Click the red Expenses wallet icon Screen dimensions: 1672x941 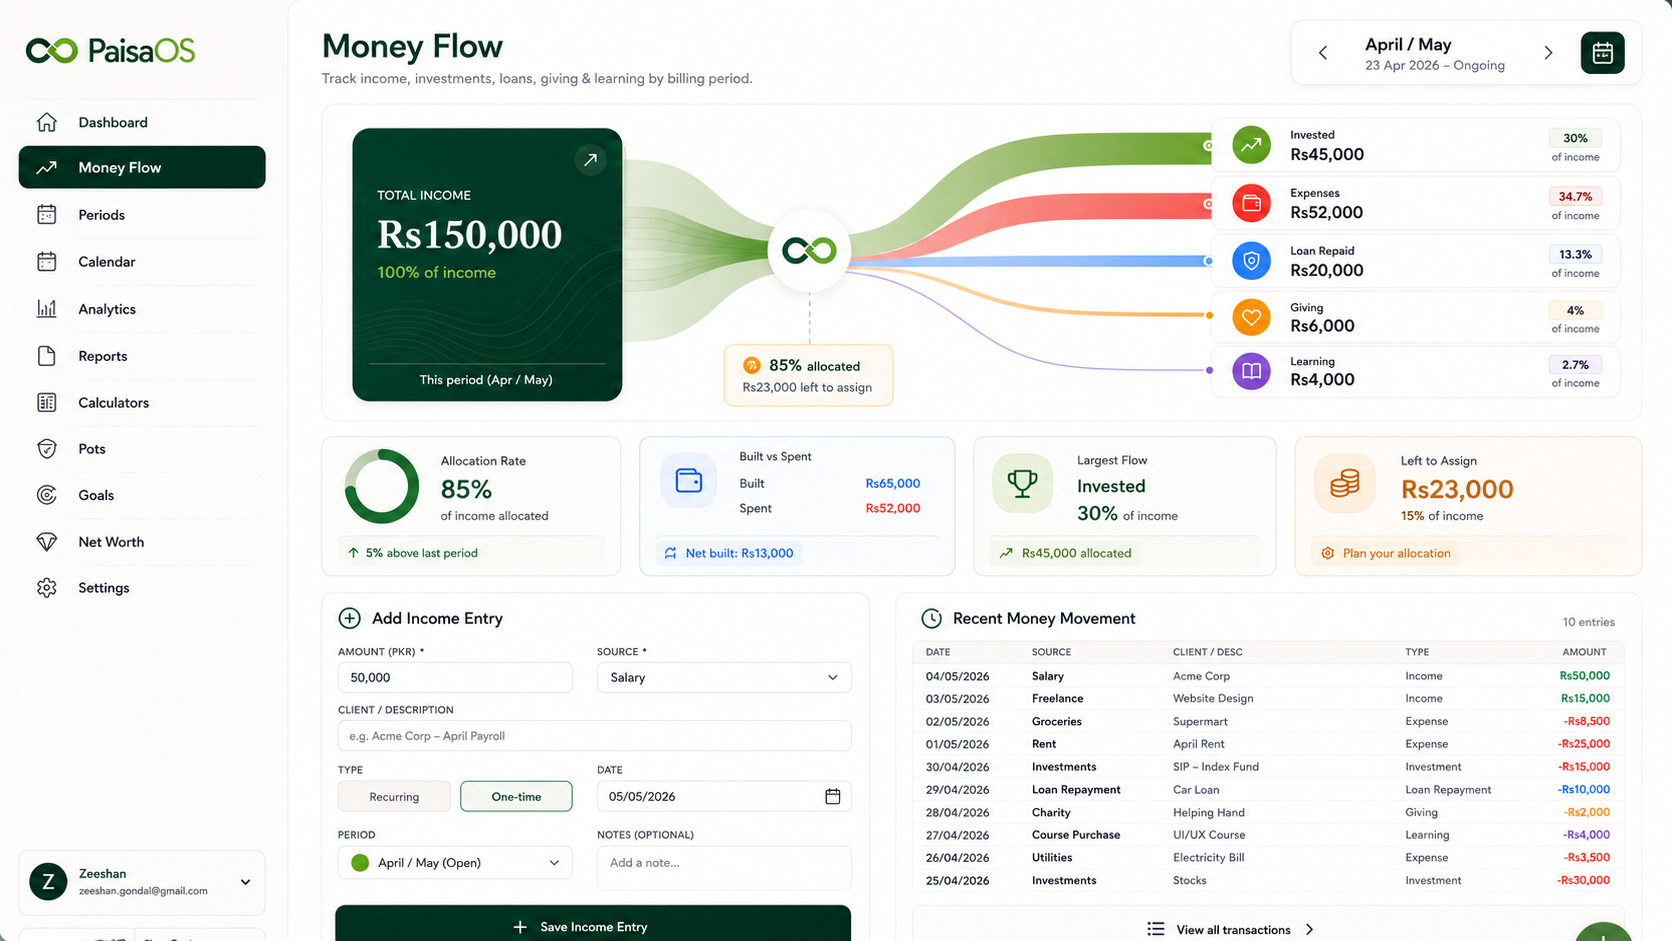coord(1251,203)
